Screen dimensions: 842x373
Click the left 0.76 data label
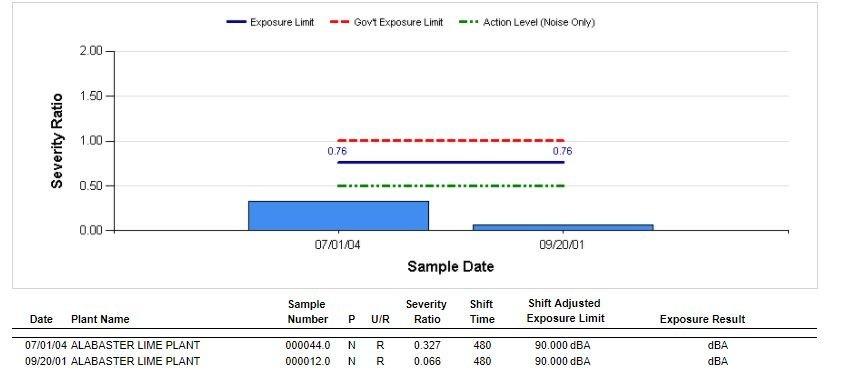tap(337, 151)
